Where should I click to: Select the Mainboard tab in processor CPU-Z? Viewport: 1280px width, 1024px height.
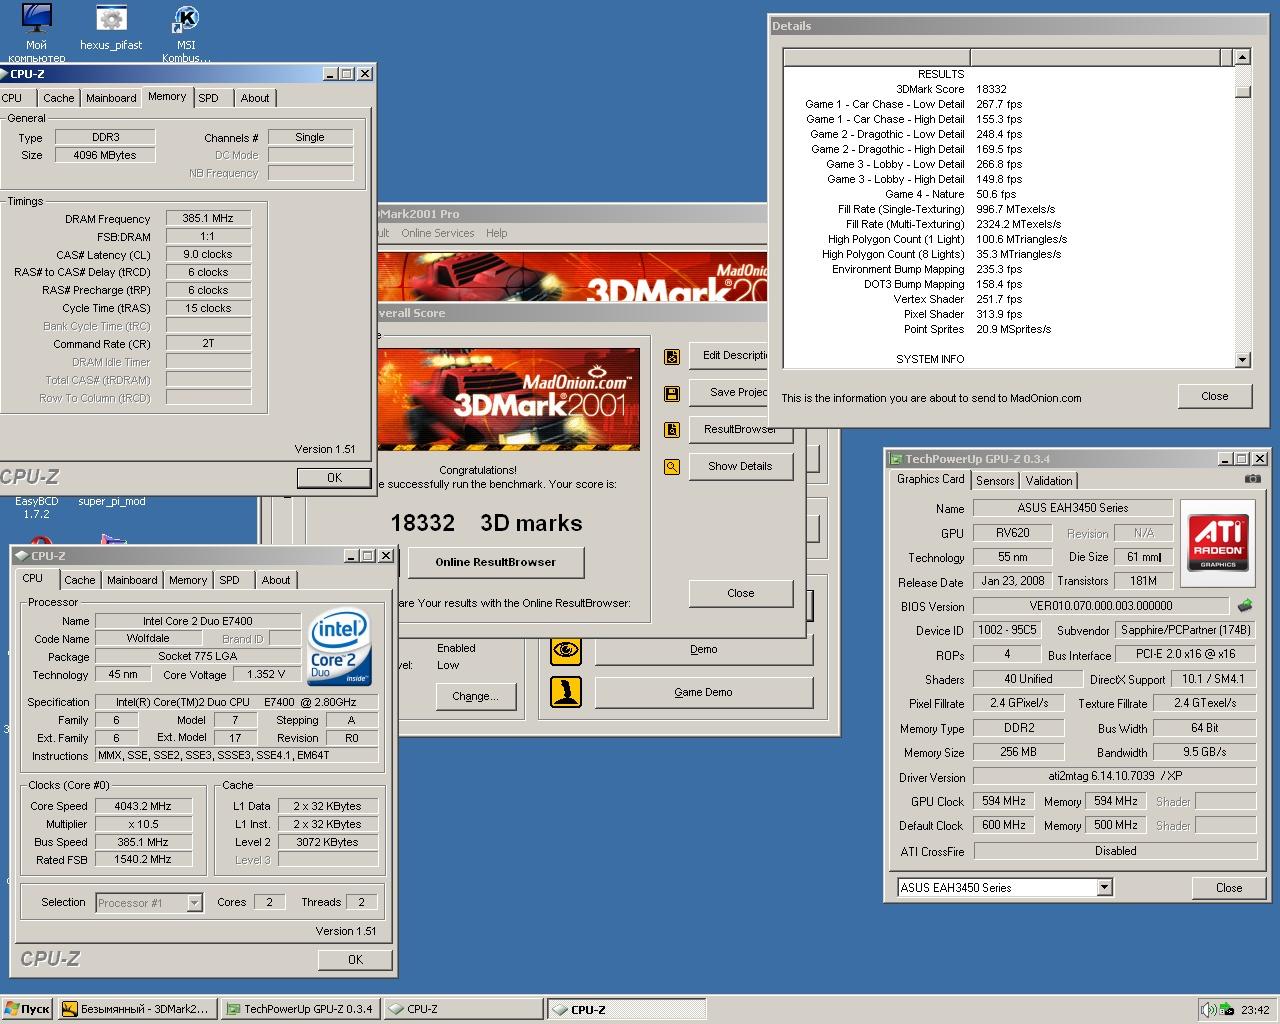click(x=132, y=580)
